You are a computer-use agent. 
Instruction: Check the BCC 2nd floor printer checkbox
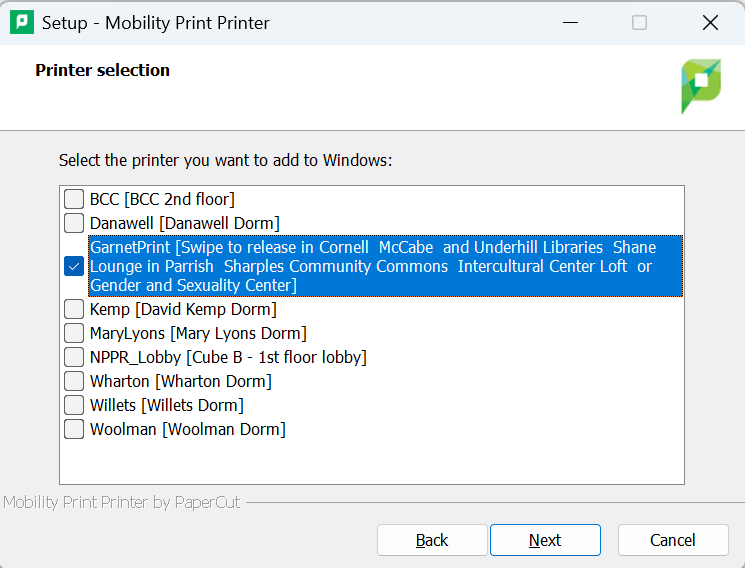[74, 199]
